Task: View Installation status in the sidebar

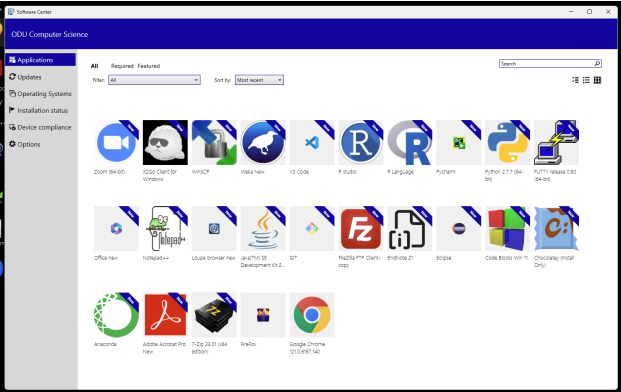Action: point(41,110)
